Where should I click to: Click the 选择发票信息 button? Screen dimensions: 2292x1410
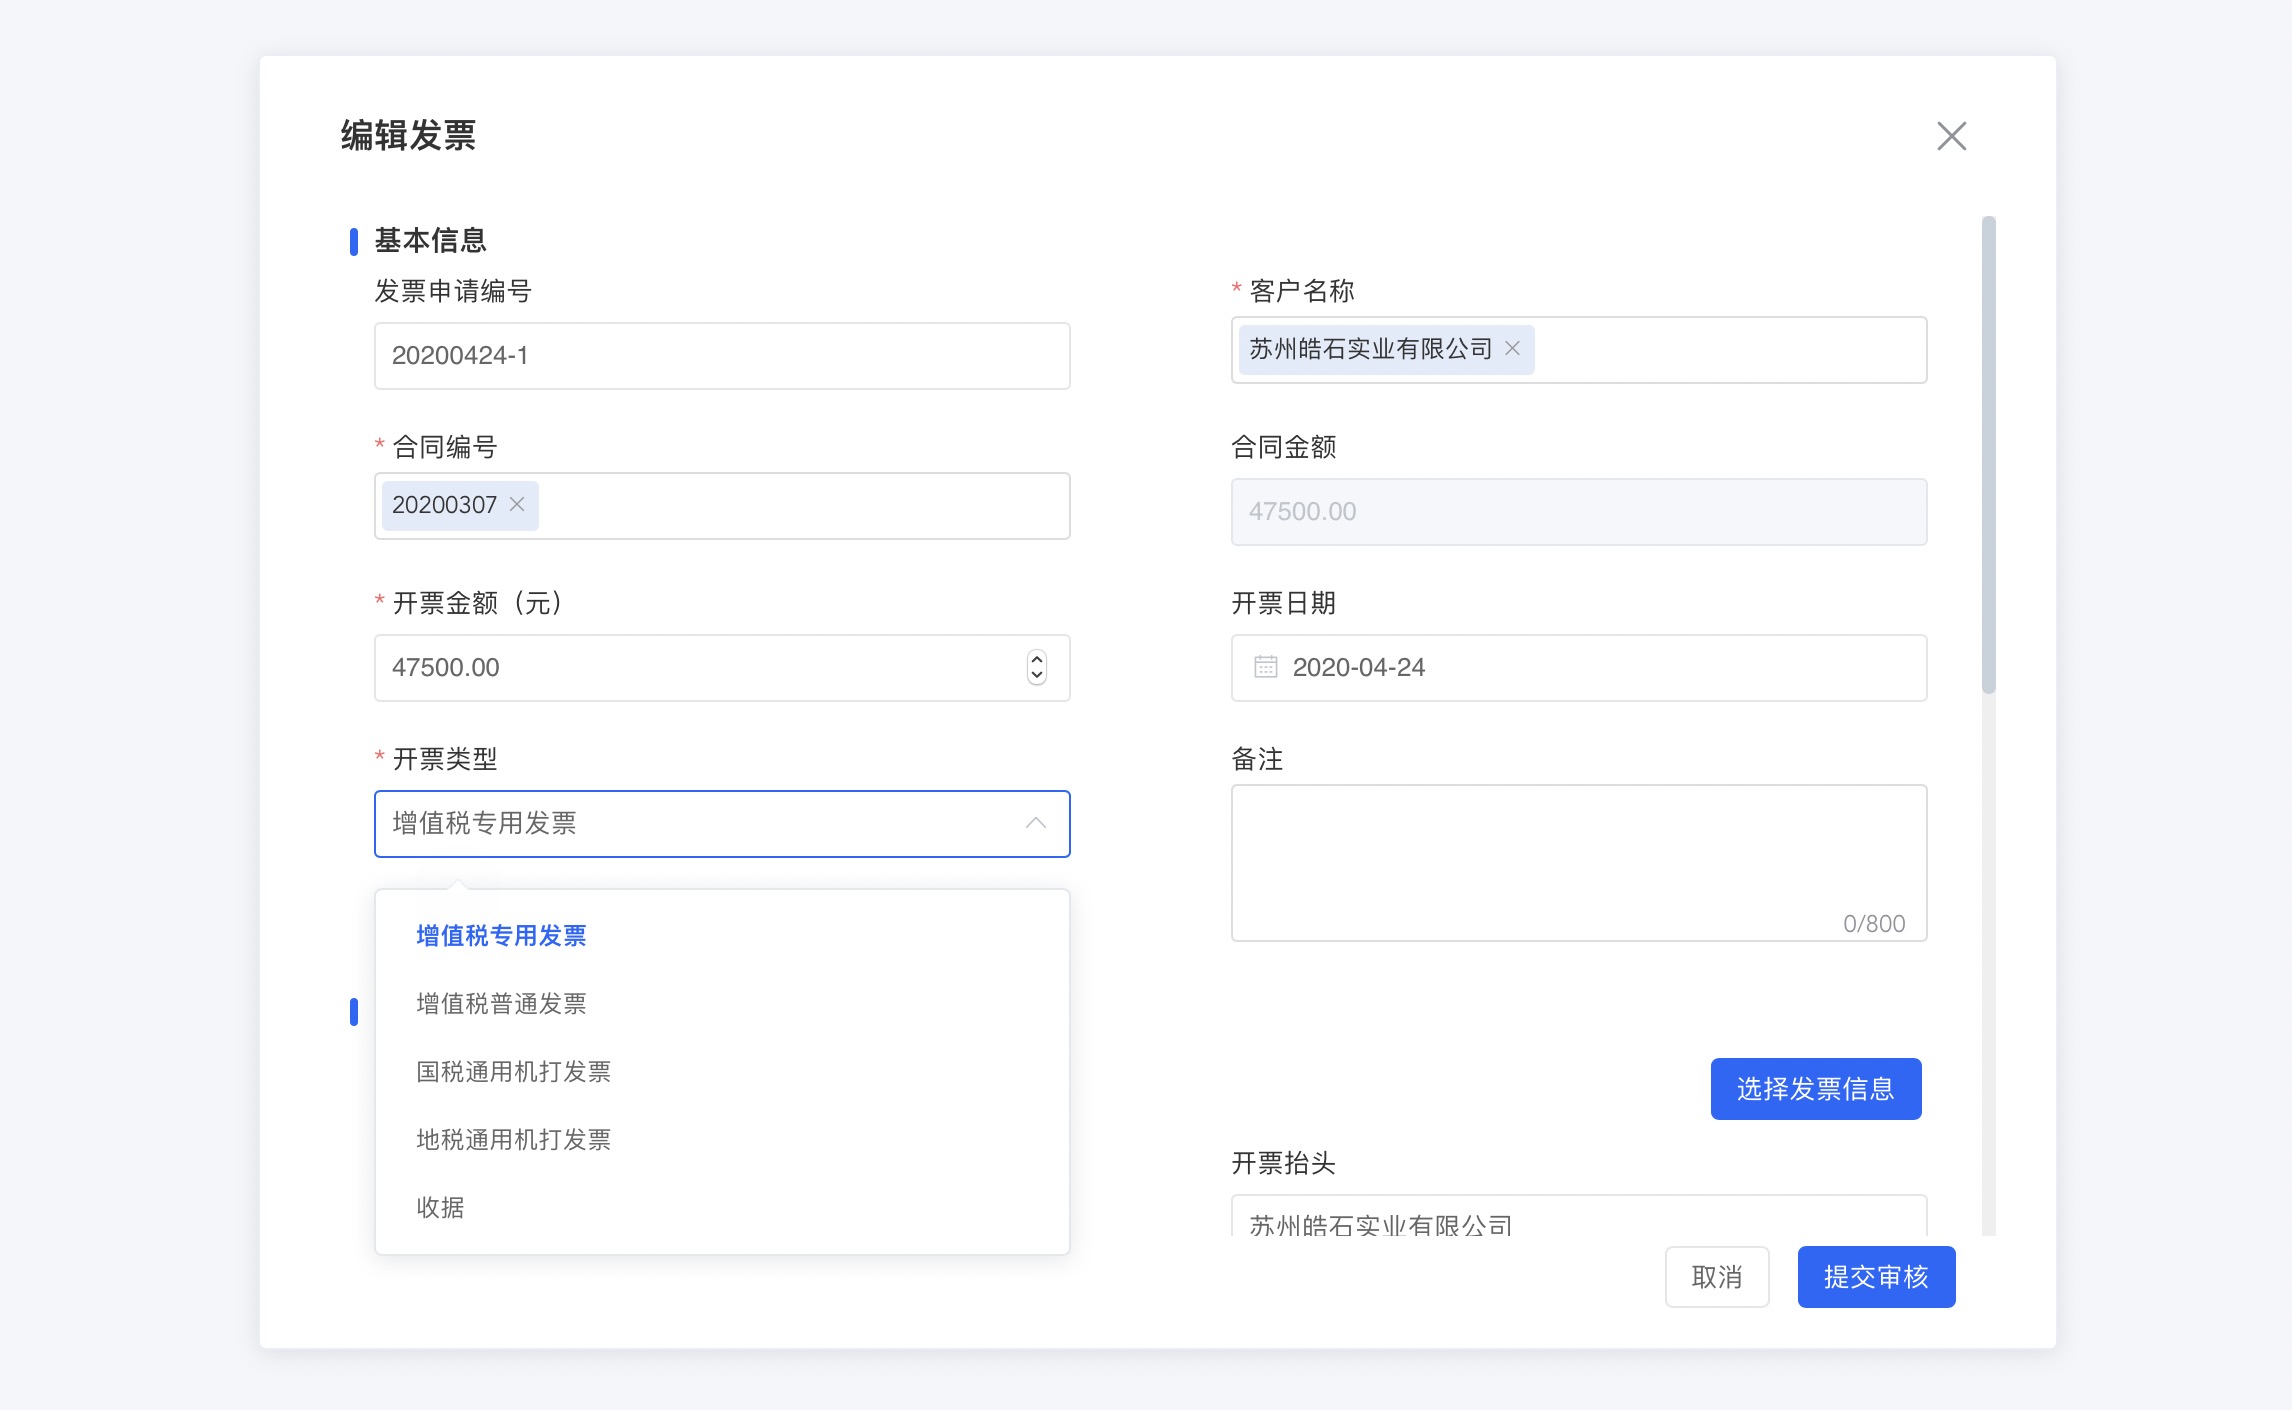1815,1089
